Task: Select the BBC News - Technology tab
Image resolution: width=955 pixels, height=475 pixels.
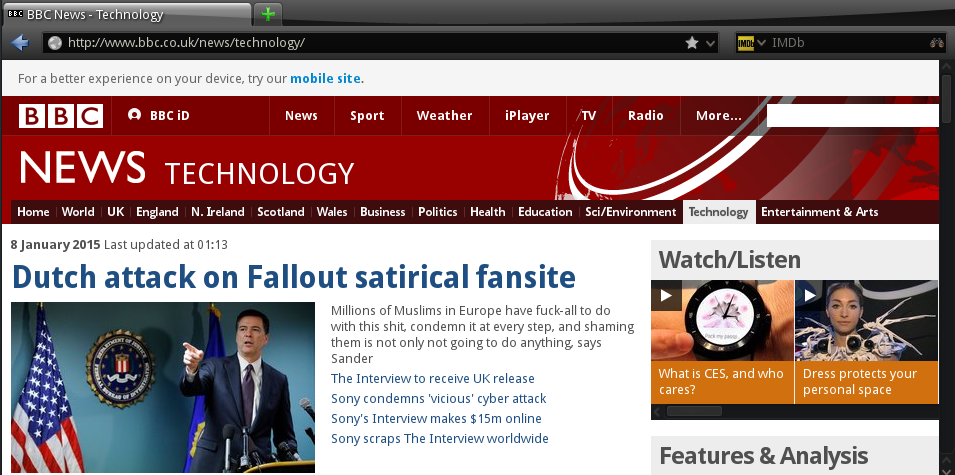Action: click(x=127, y=15)
